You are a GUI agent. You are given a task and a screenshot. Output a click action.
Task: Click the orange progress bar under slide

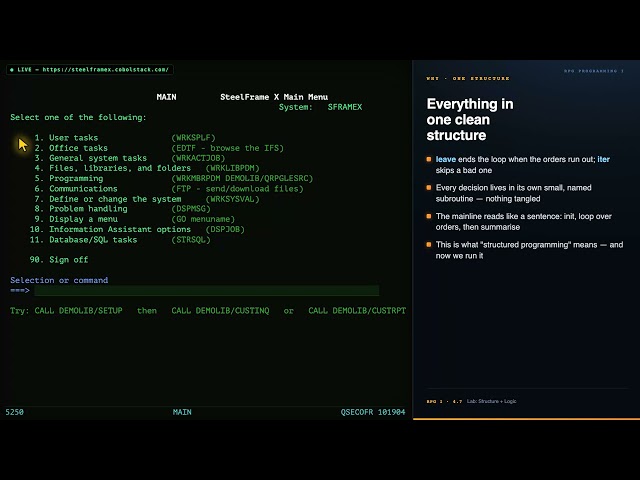tap(526, 419)
